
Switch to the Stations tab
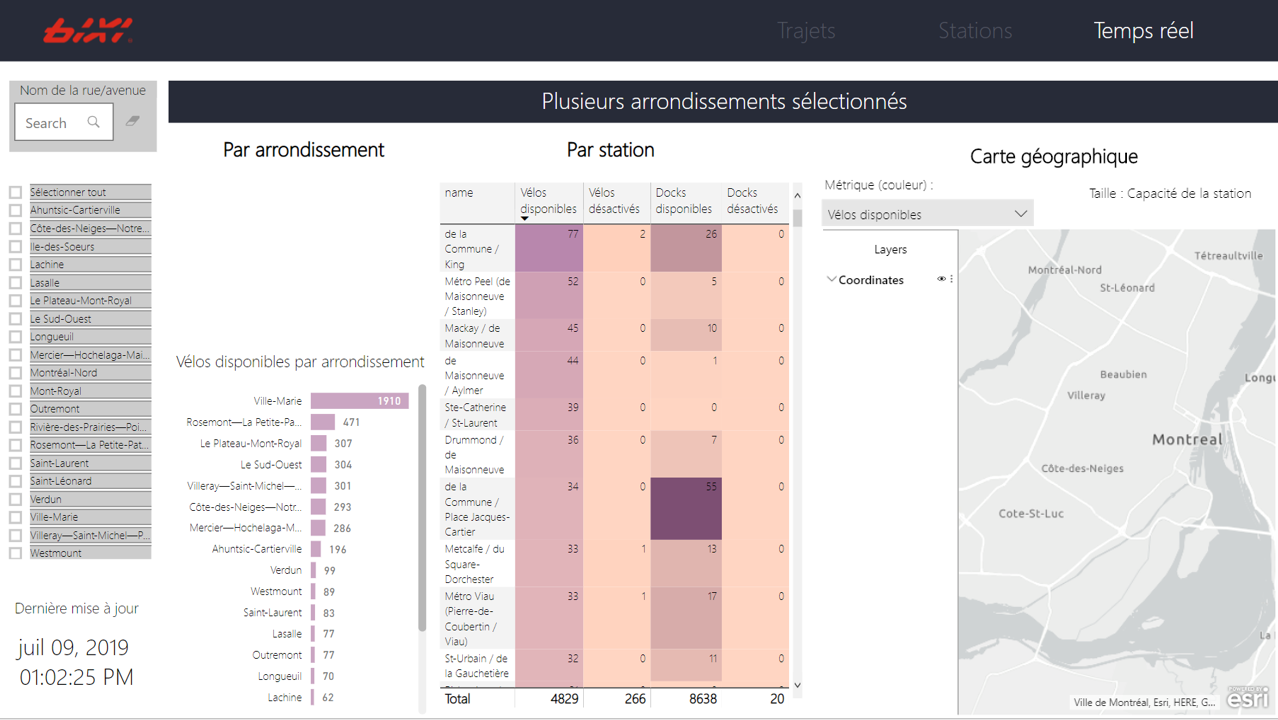coord(975,31)
